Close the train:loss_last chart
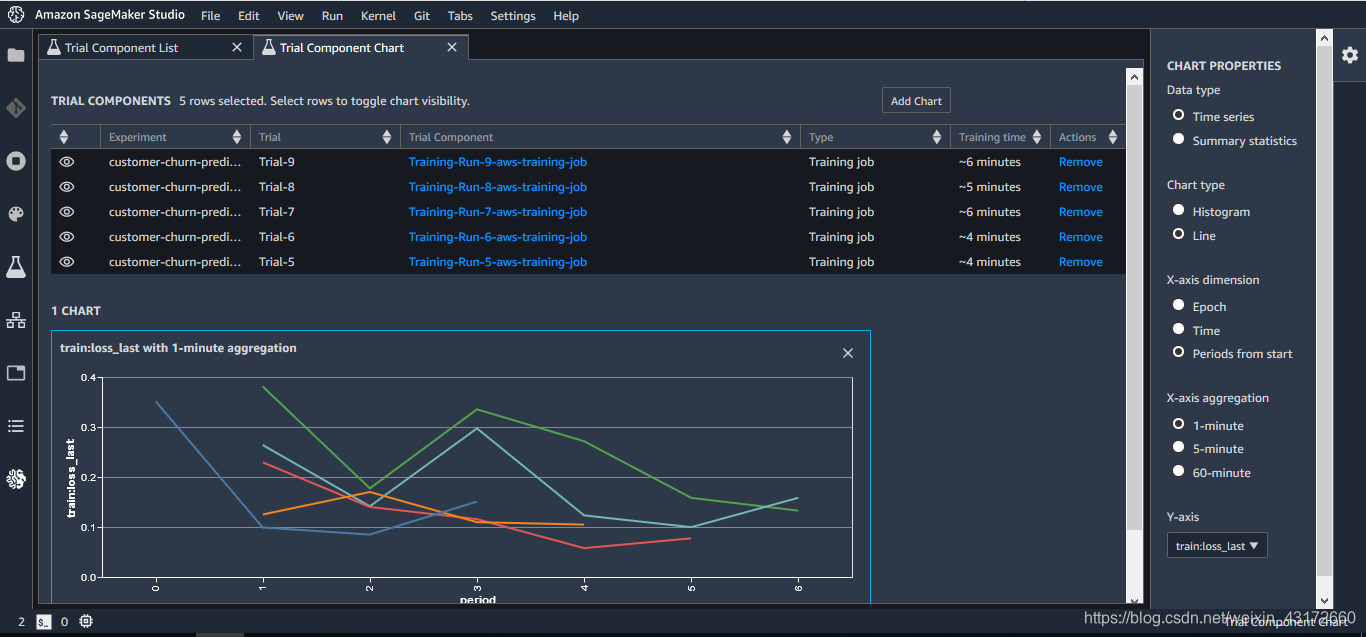This screenshot has height=637, width=1366. (848, 353)
